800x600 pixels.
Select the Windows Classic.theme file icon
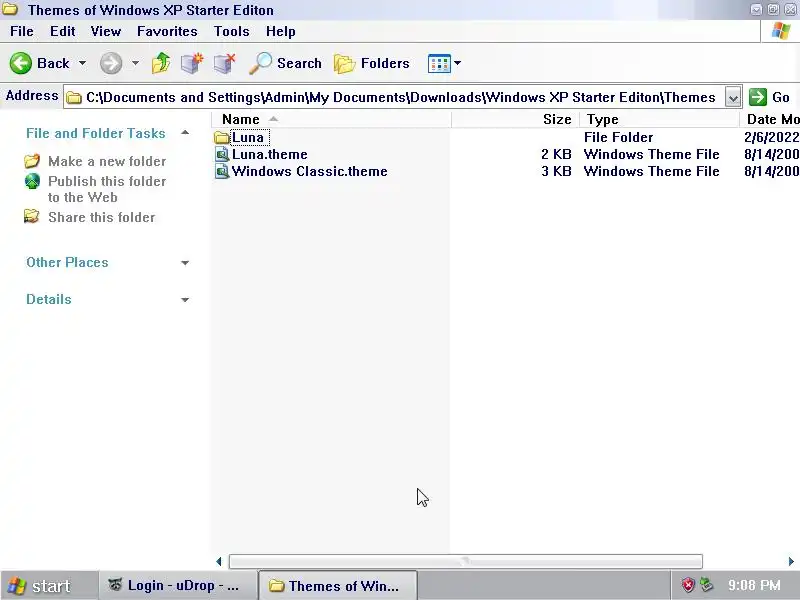point(222,171)
